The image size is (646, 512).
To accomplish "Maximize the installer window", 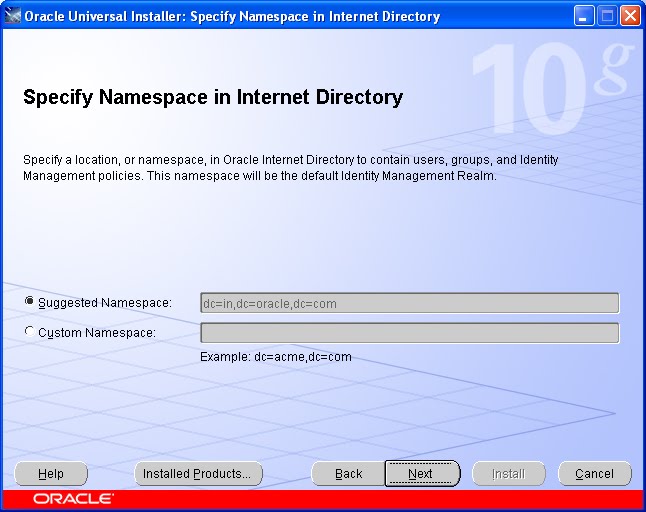I will click(x=607, y=16).
